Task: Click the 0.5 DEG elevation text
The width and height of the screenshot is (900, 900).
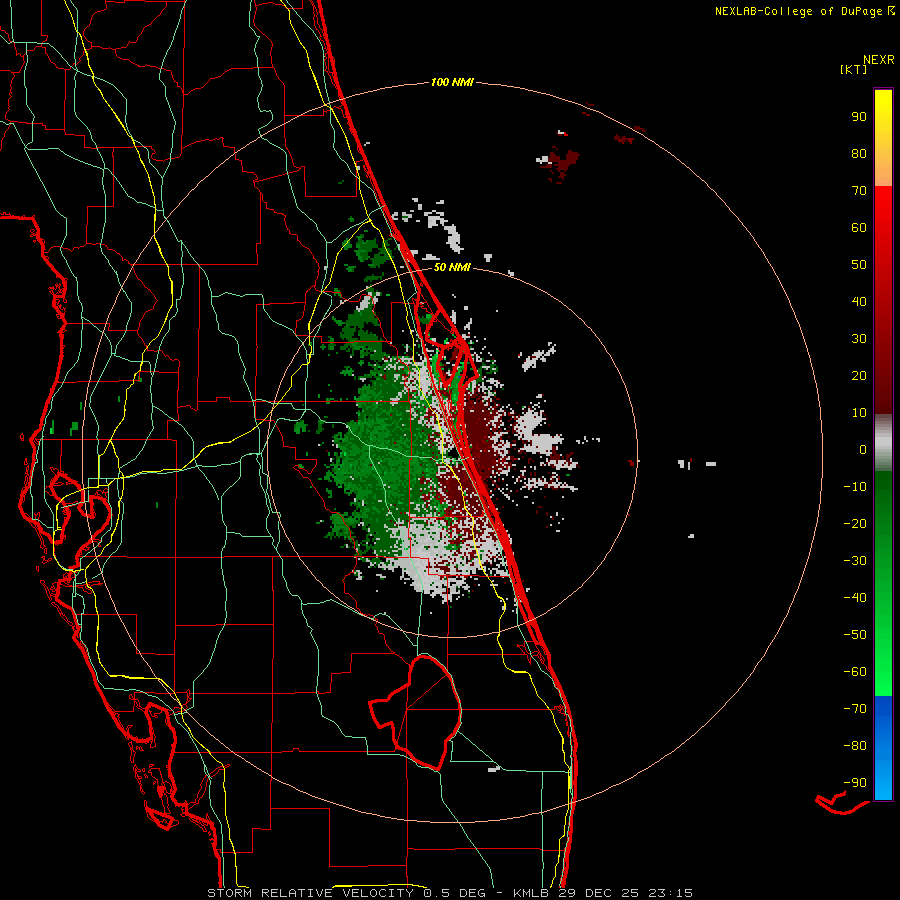Action: coord(455,893)
